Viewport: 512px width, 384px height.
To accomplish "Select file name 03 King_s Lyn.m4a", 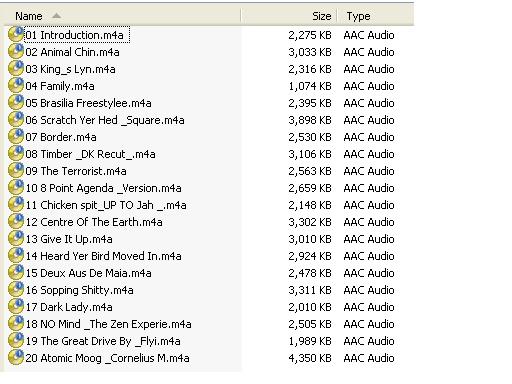I will 70,69.
